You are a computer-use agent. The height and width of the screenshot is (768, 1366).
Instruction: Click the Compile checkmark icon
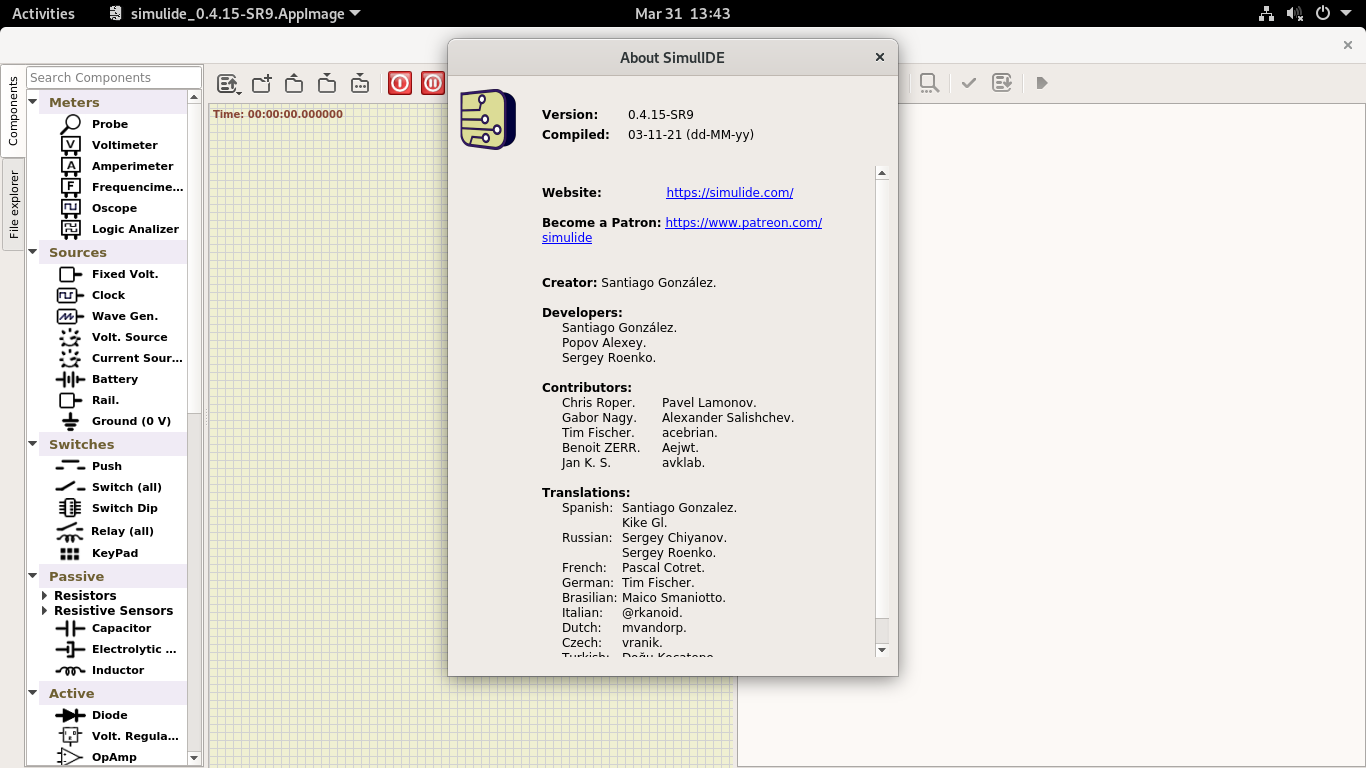click(x=968, y=83)
